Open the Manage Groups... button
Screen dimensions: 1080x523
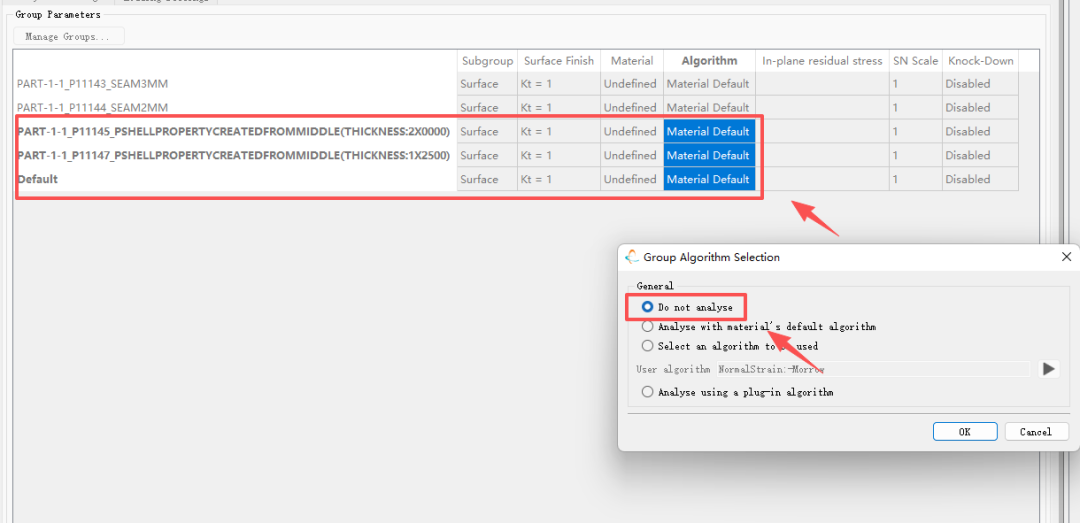68,37
